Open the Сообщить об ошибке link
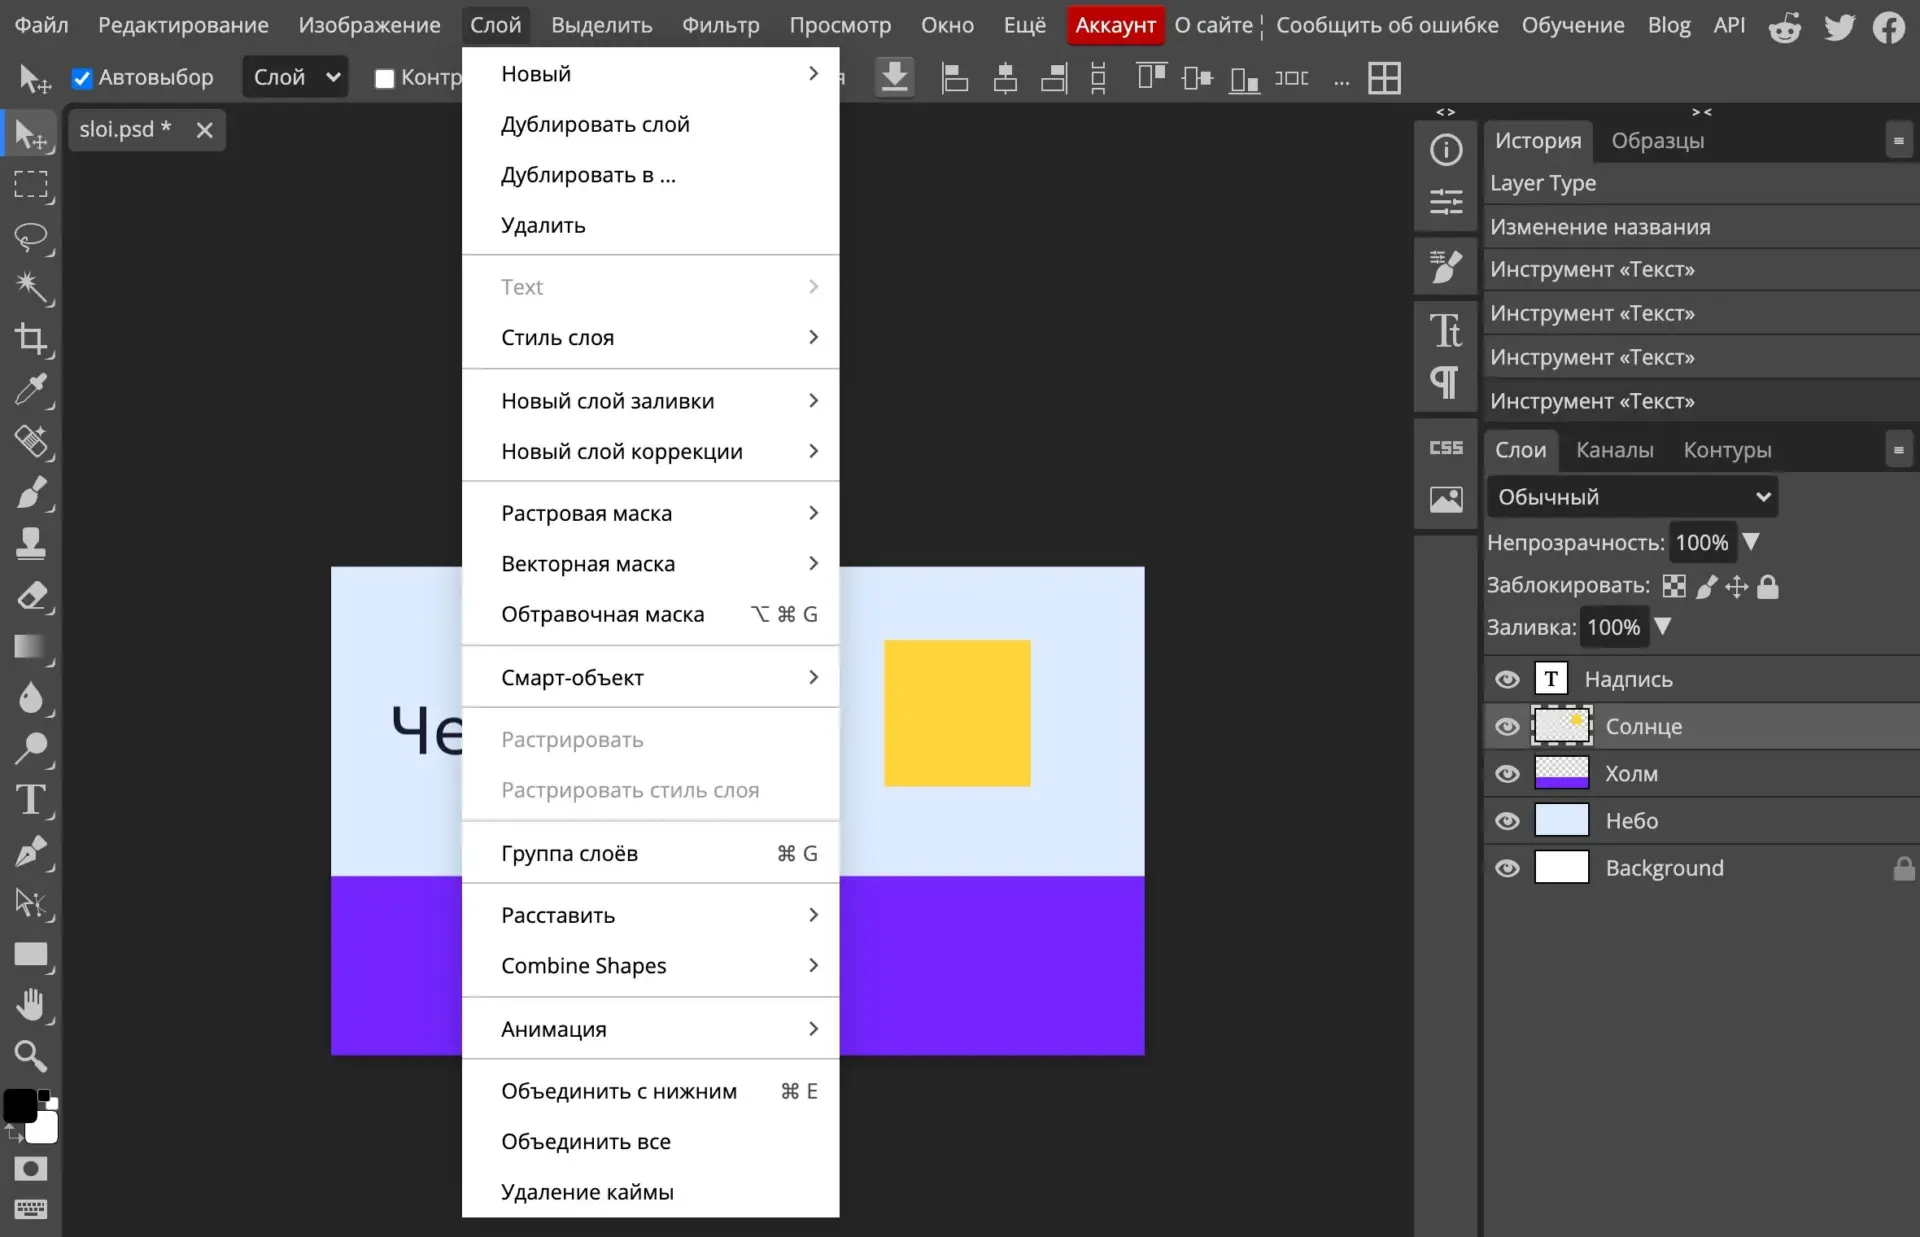Image resolution: width=1920 pixels, height=1237 pixels. [1387, 25]
